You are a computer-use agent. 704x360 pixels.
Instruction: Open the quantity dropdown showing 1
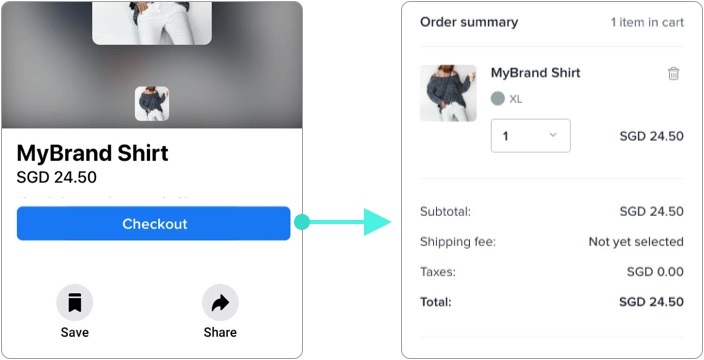pos(531,136)
